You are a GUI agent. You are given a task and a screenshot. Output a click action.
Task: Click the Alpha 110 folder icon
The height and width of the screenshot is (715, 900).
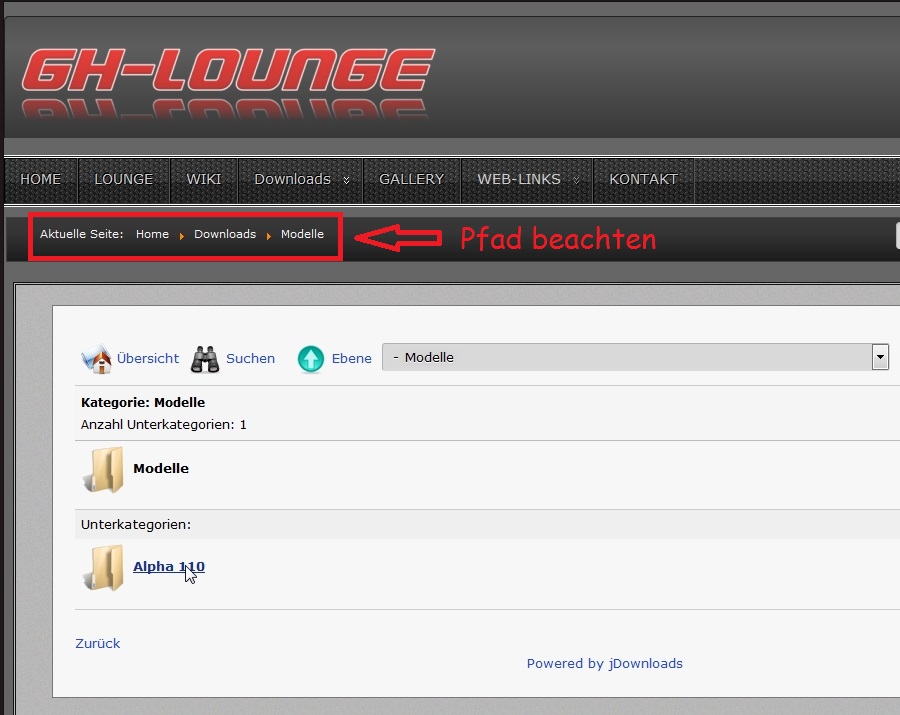coord(104,568)
